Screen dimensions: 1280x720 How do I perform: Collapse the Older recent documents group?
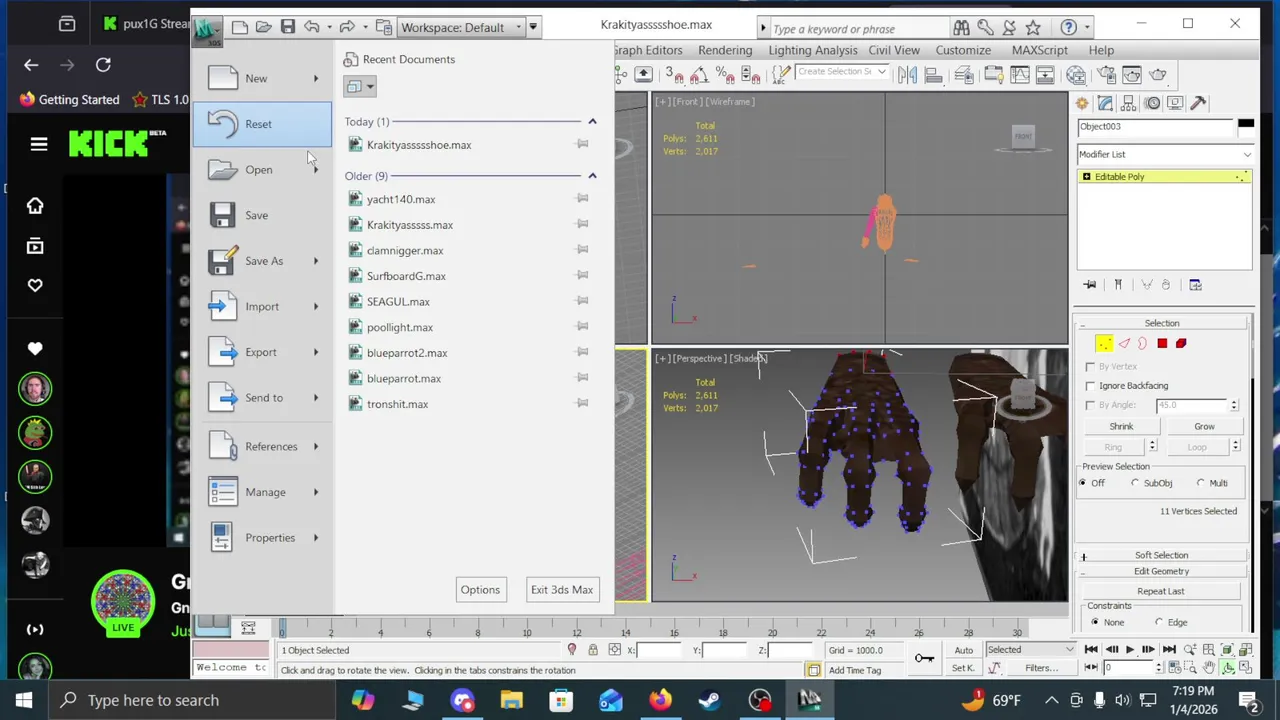pyautogui.click(x=592, y=176)
